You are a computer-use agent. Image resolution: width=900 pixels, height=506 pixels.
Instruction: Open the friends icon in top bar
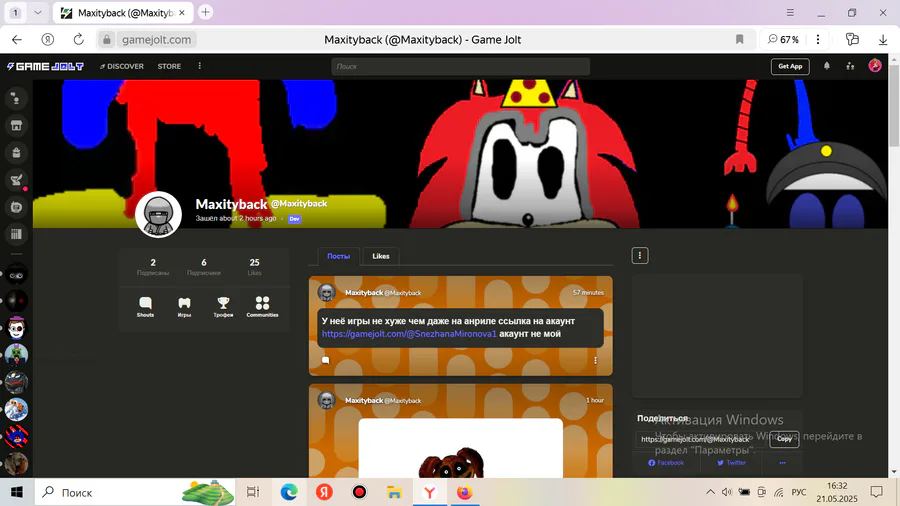coord(850,67)
